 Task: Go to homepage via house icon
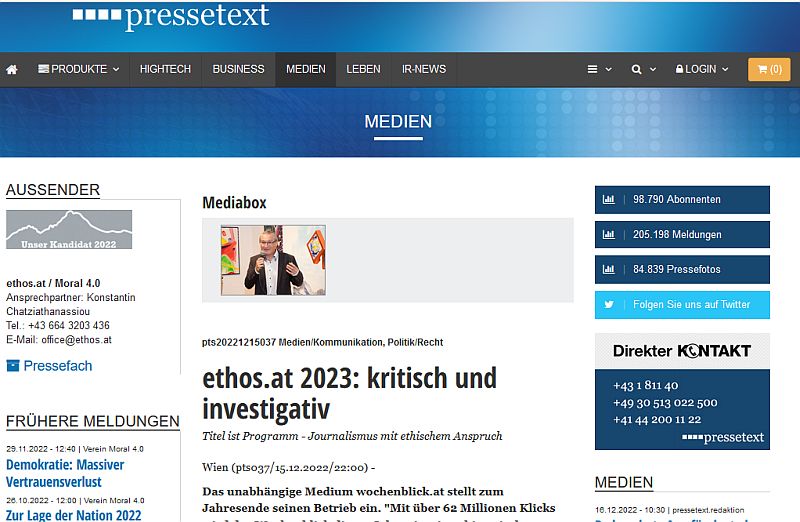[12, 69]
